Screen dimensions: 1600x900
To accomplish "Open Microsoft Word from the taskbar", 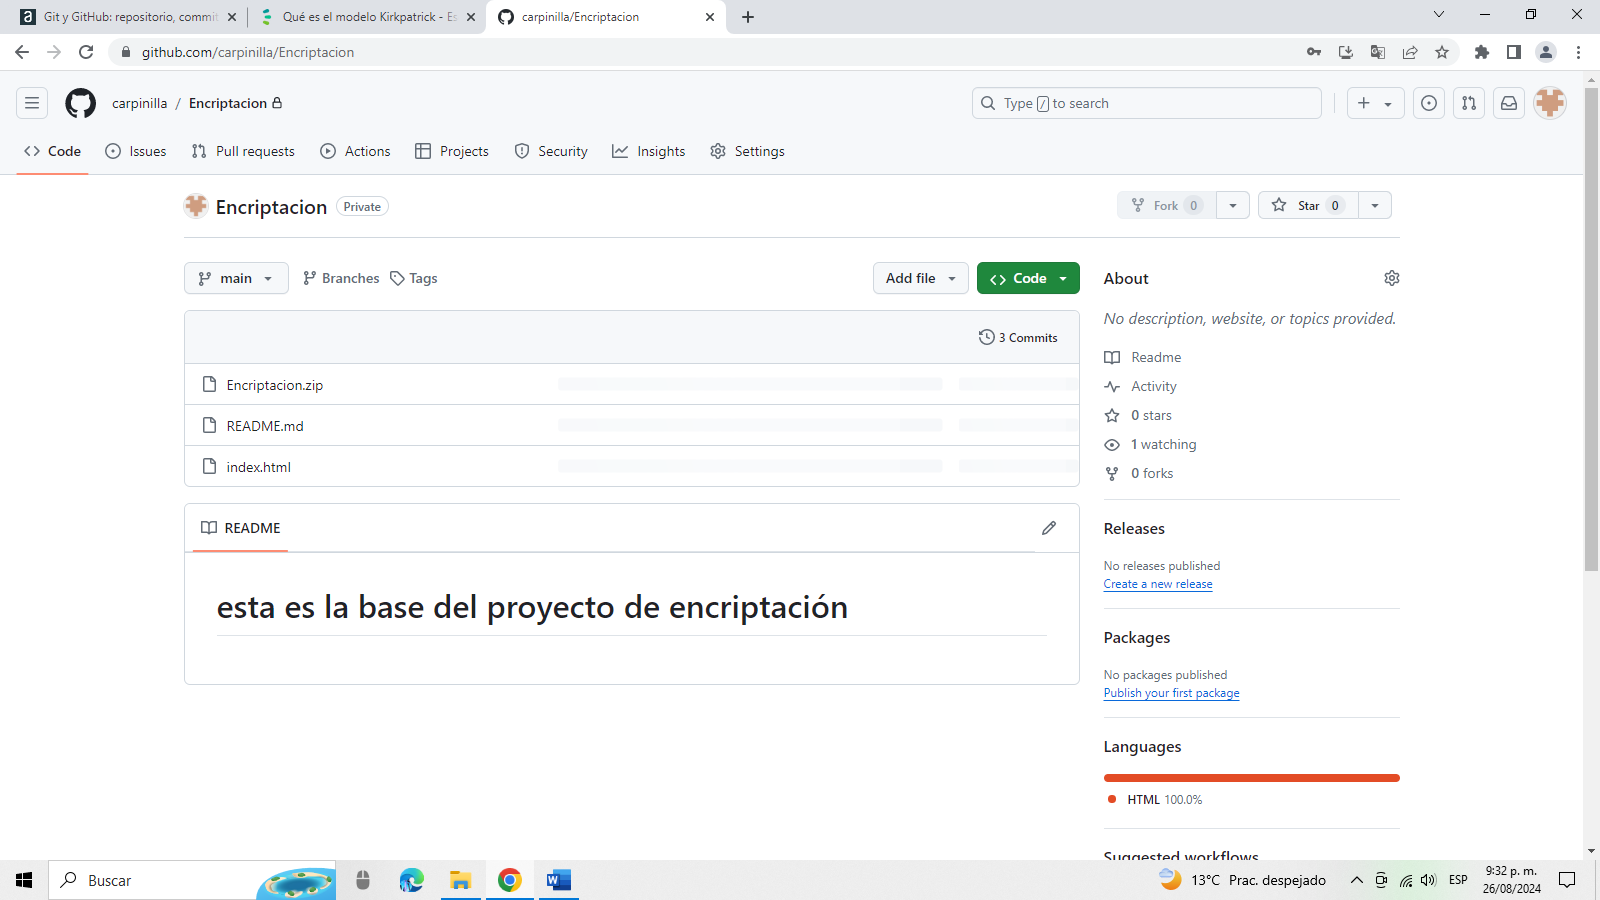I will pyautogui.click(x=559, y=880).
